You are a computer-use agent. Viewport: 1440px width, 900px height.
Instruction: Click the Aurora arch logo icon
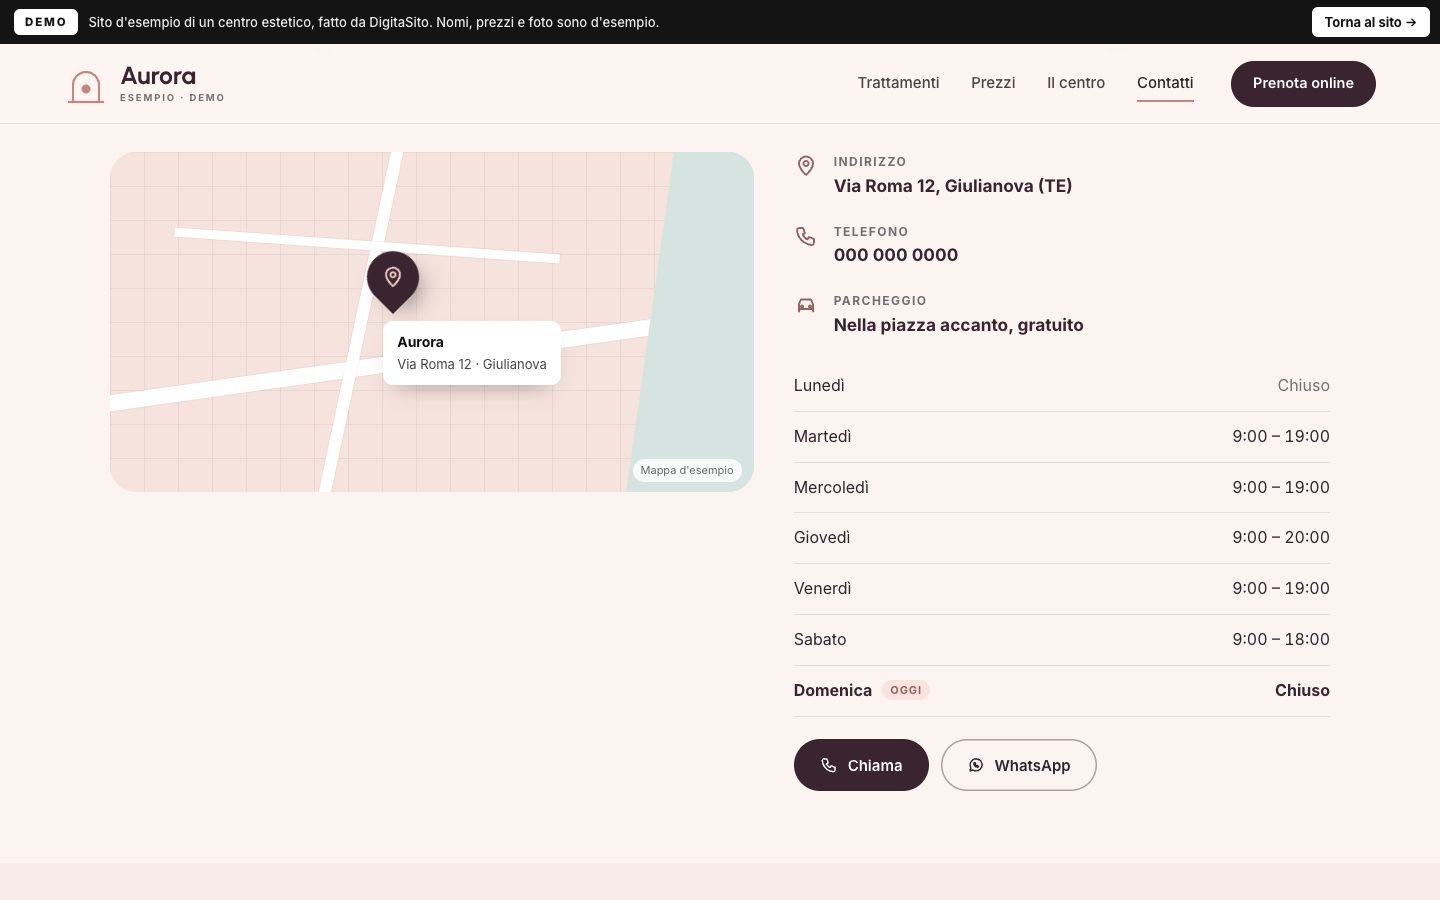click(x=86, y=86)
